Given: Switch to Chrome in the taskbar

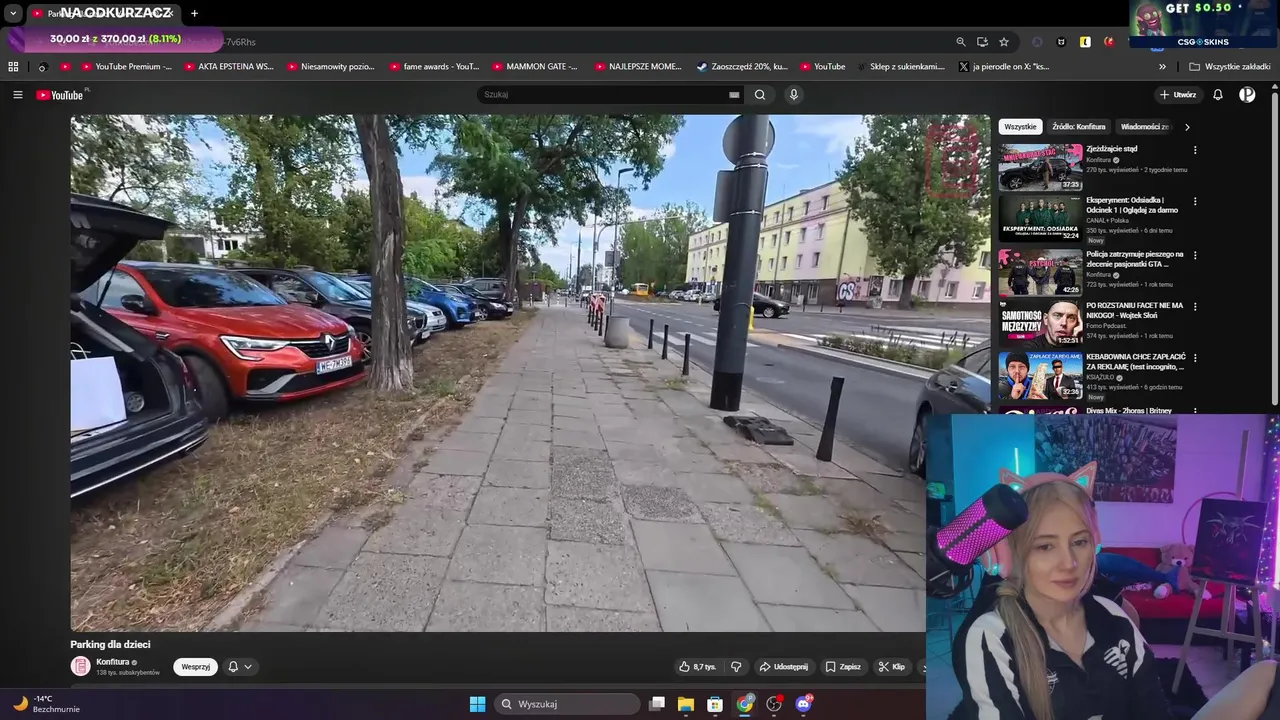Looking at the screenshot, I should pos(745,704).
